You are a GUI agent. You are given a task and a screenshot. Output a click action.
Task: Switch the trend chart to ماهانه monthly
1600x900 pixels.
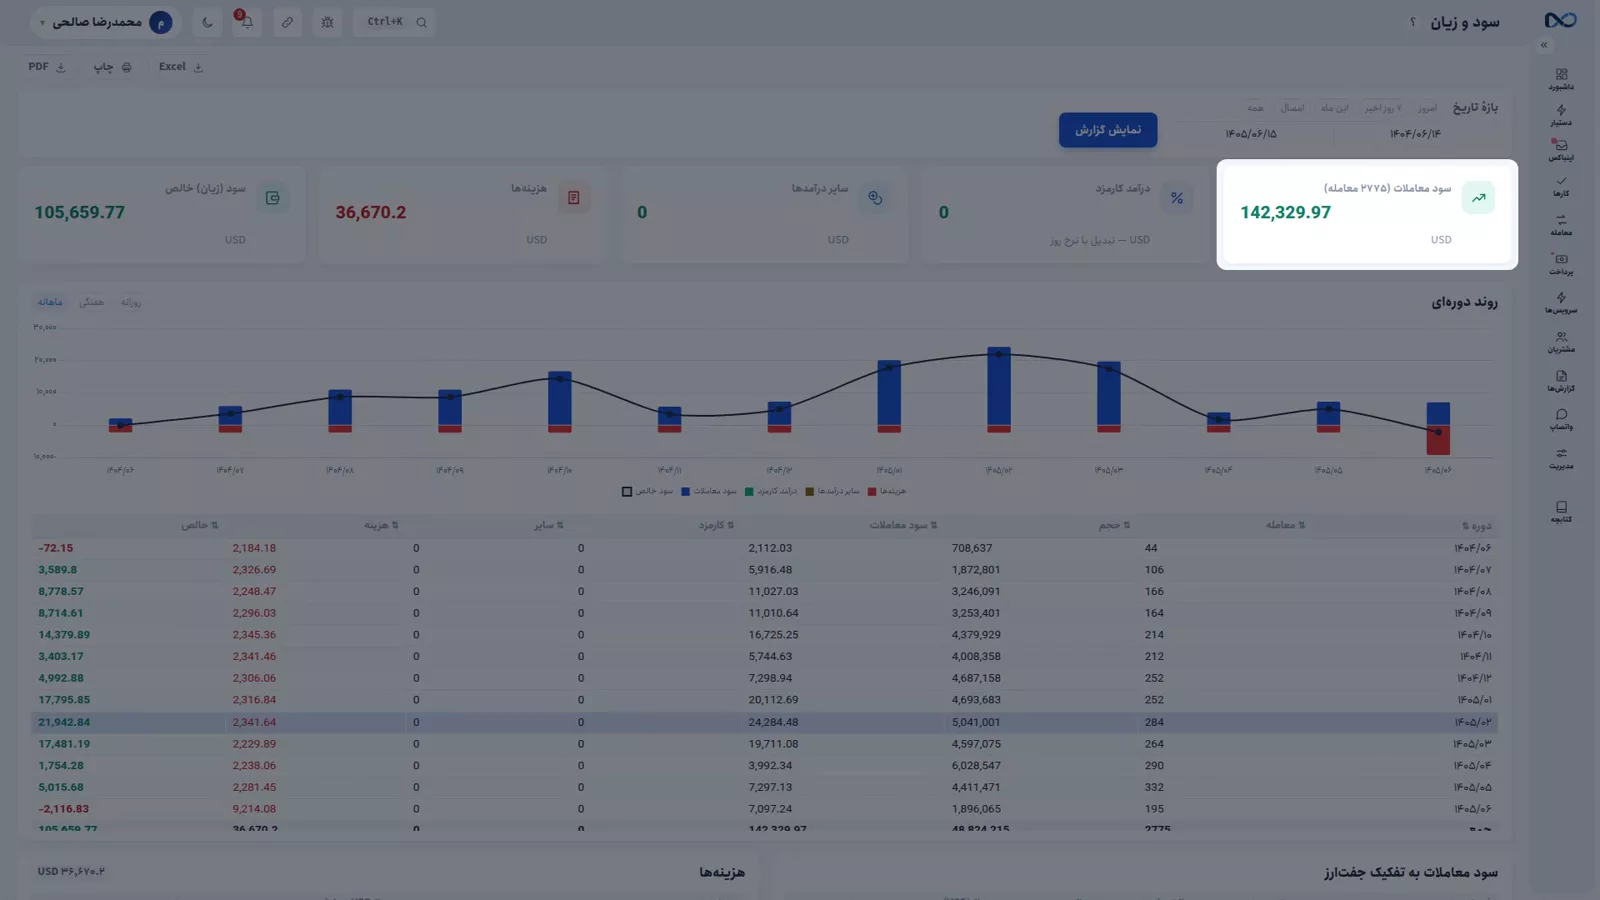(50, 302)
